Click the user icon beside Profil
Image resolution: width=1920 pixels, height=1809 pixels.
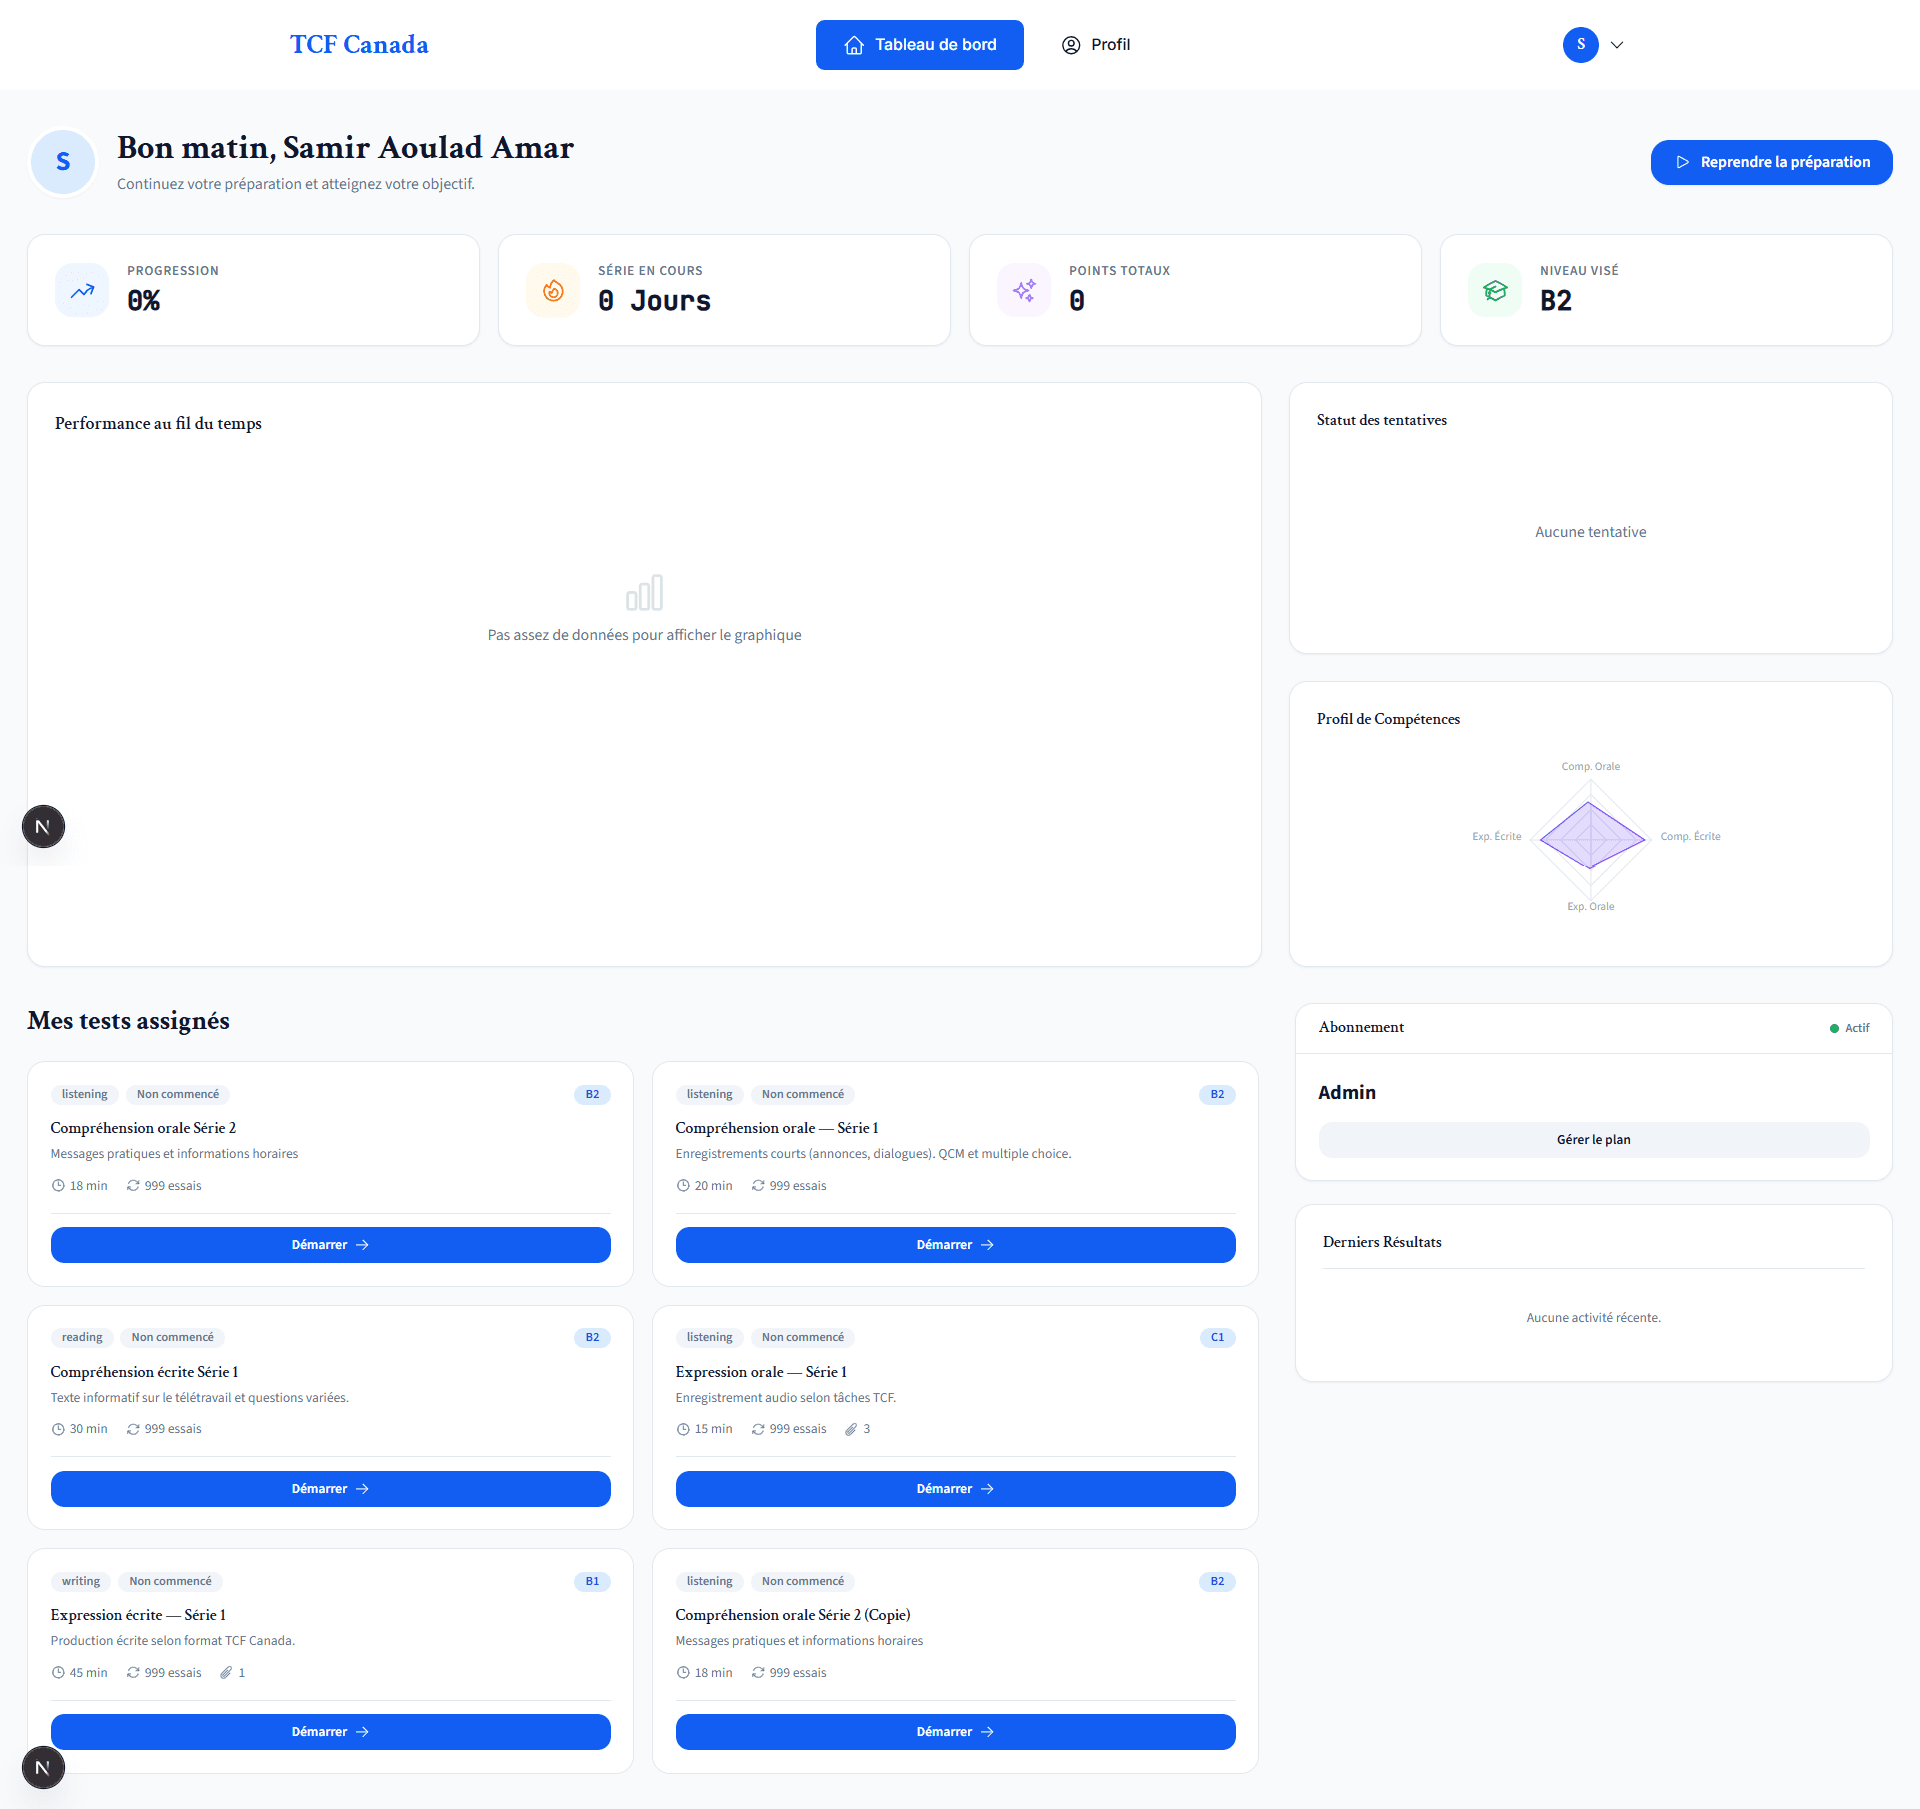1071,45
